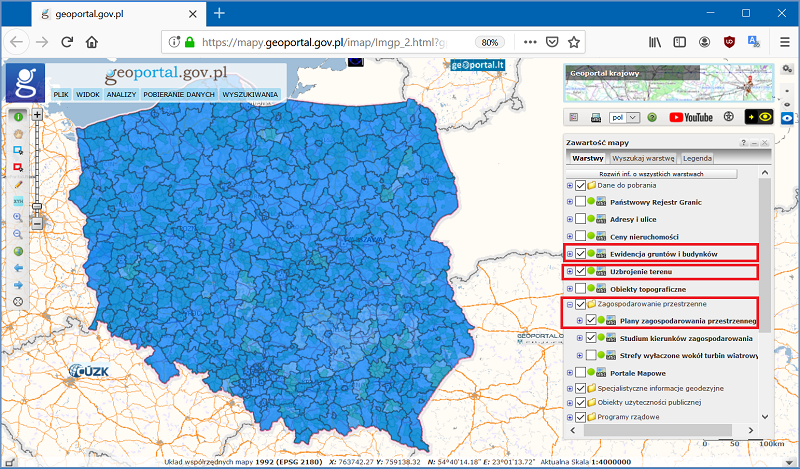Toggle high contrast eye mode icon
The width and height of the screenshot is (800, 469).
click(759, 117)
